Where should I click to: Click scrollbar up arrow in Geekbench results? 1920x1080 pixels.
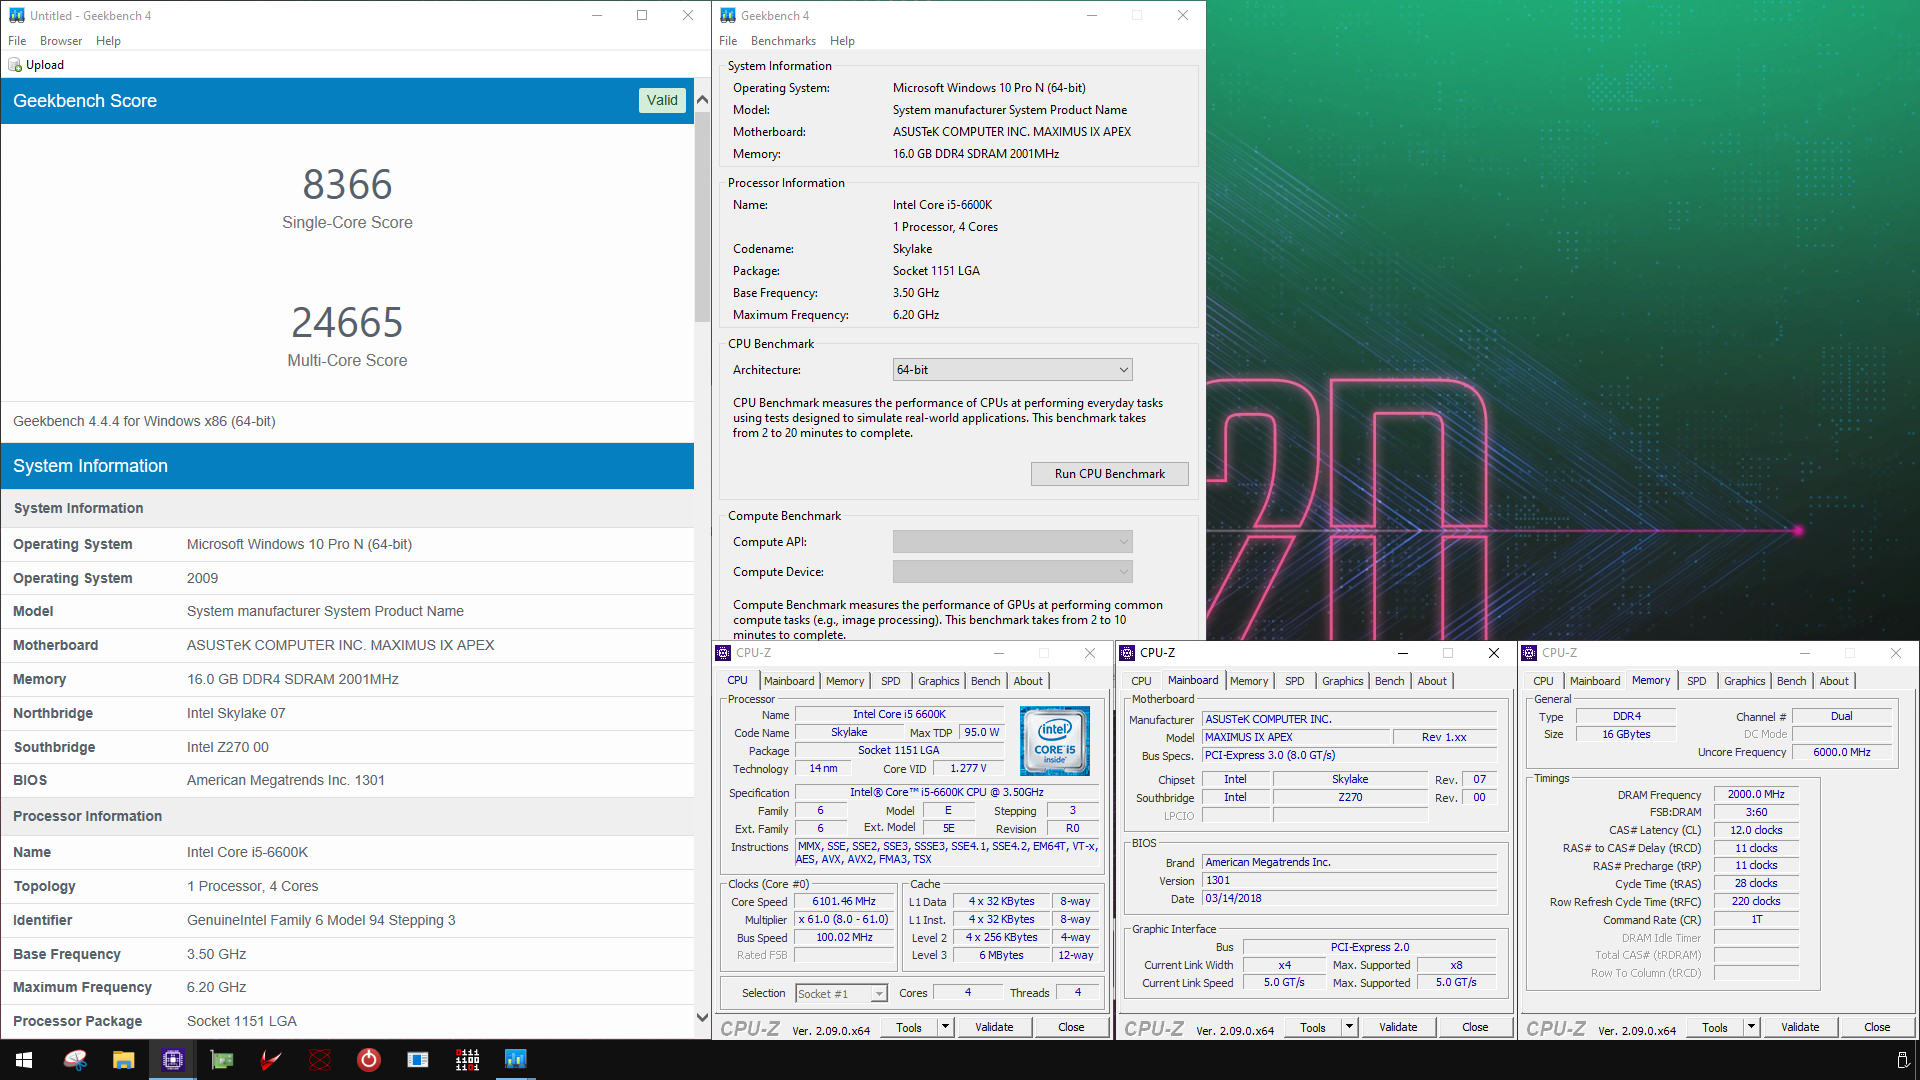tap(702, 100)
